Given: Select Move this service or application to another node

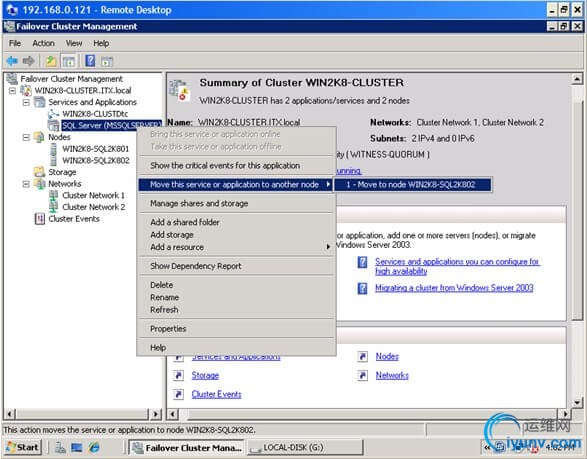Looking at the screenshot, I should (x=235, y=185).
